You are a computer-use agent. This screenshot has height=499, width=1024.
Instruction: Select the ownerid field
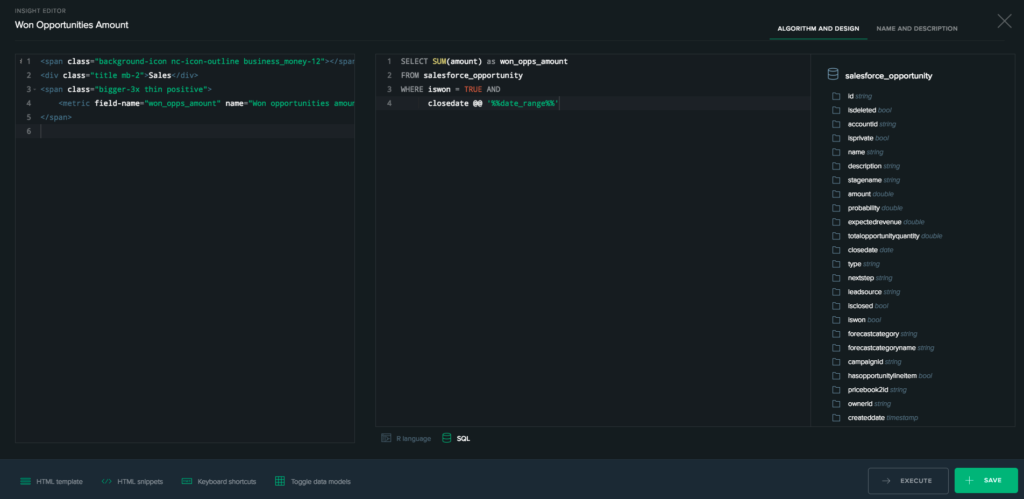click(x=869, y=404)
